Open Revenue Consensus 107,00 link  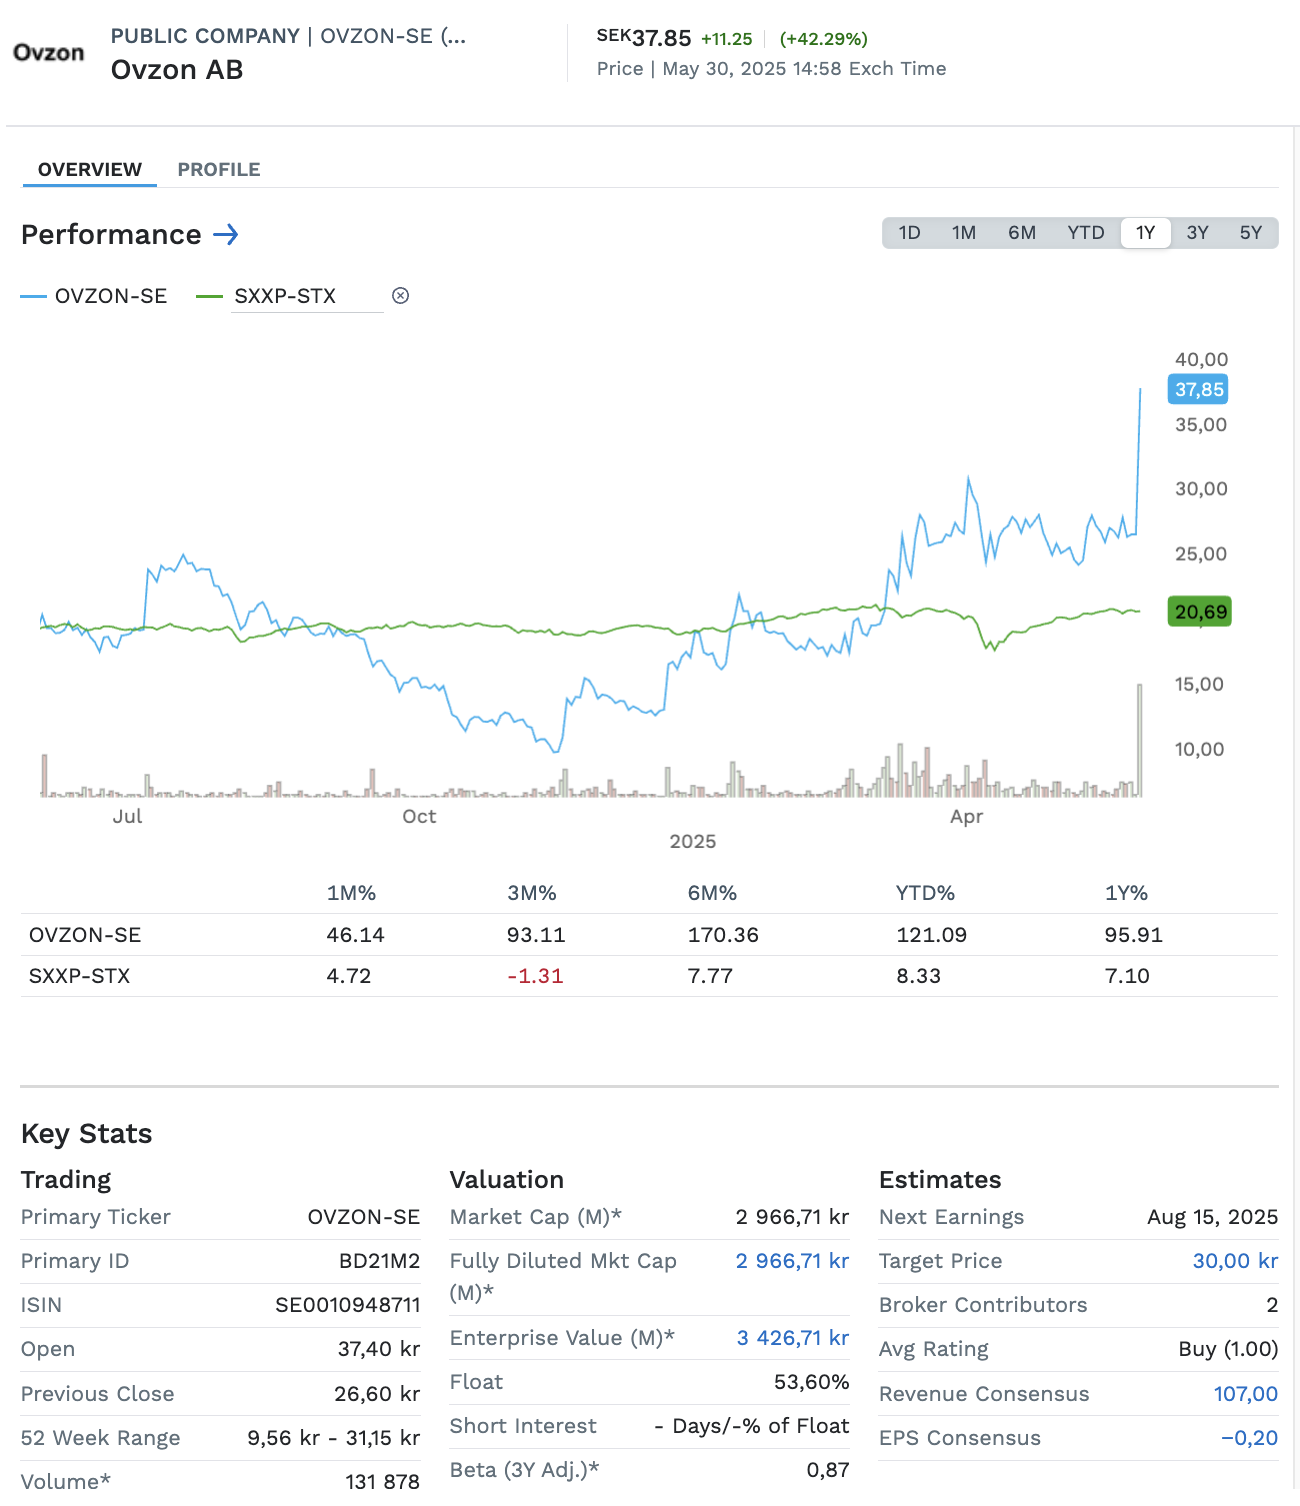(1246, 1394)
